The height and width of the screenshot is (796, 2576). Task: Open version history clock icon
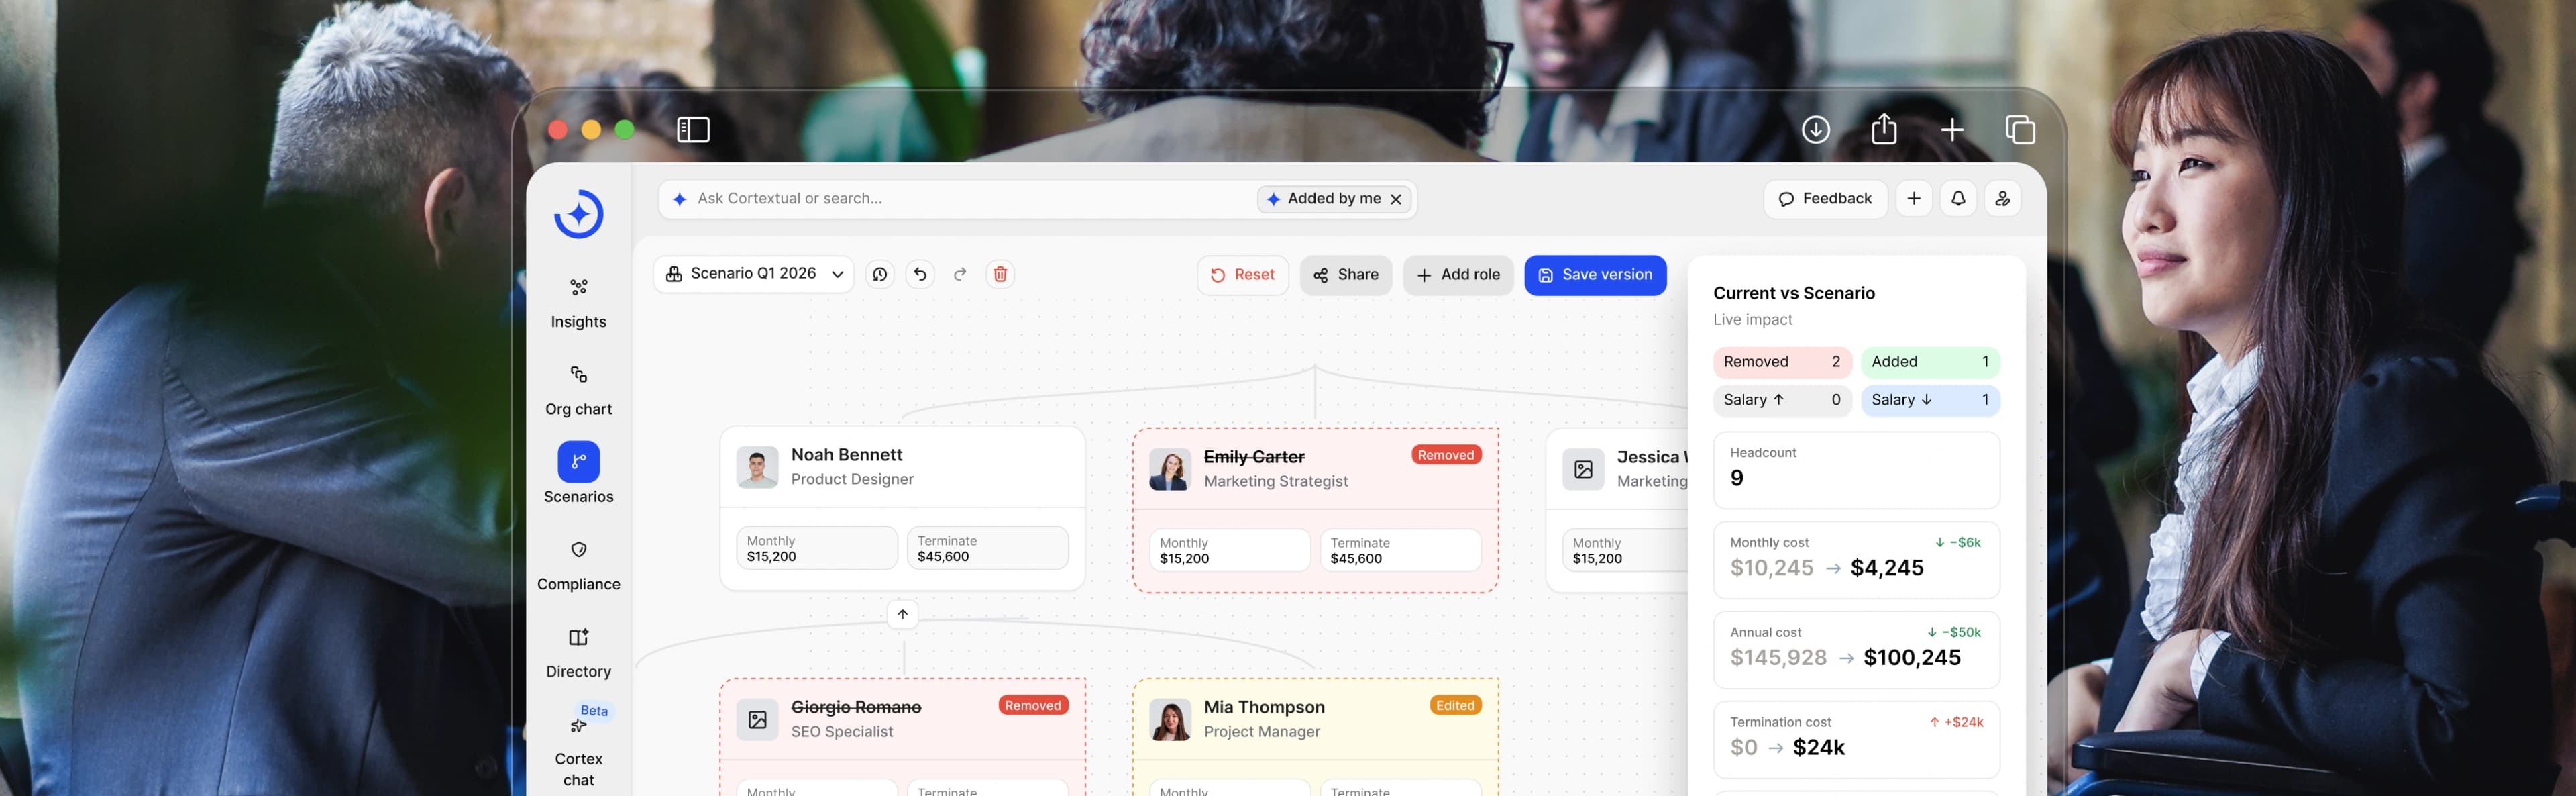880,274
